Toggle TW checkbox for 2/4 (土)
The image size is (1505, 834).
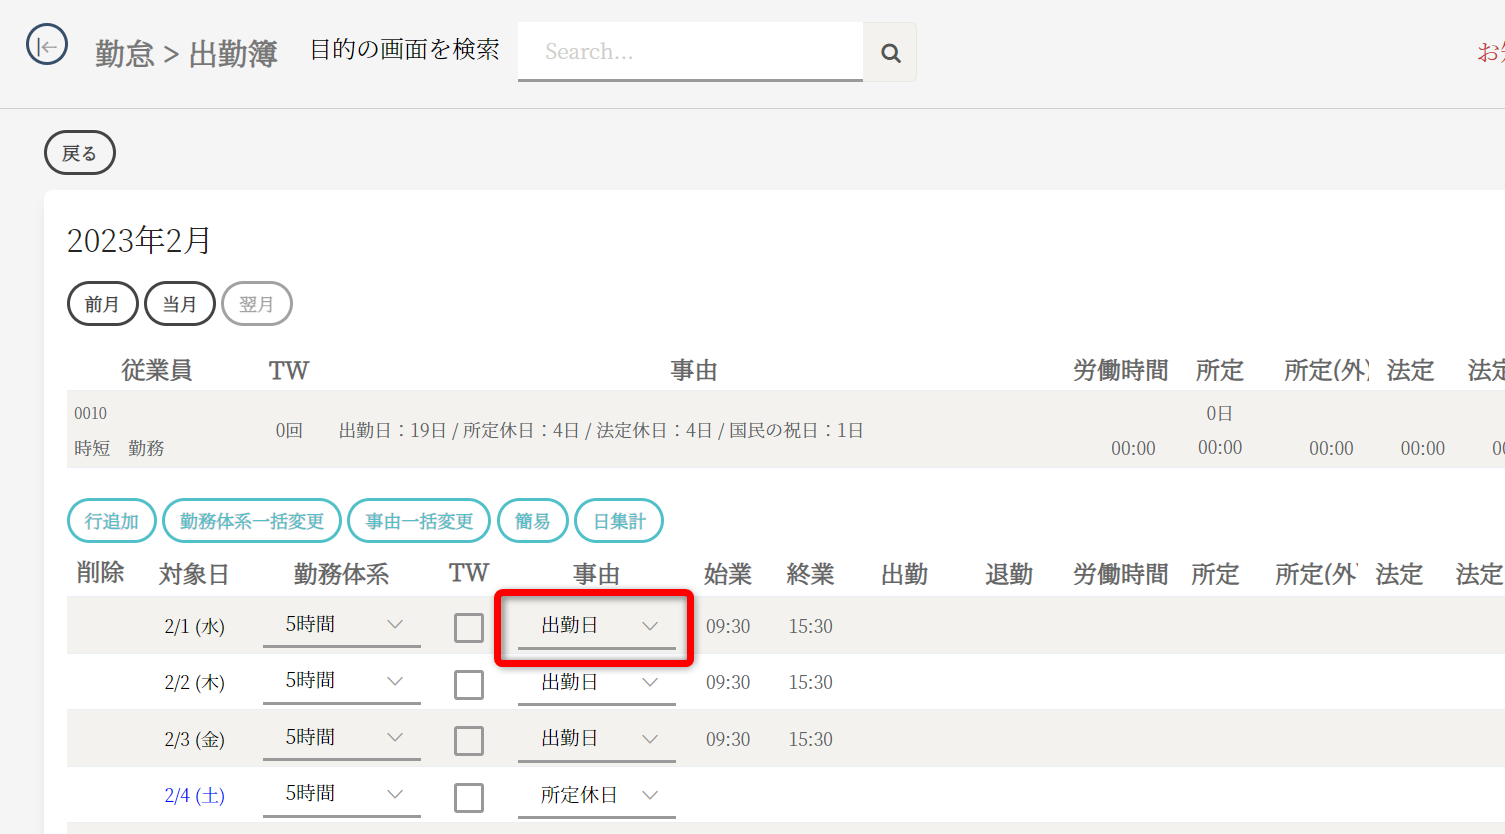click(469, 798)
